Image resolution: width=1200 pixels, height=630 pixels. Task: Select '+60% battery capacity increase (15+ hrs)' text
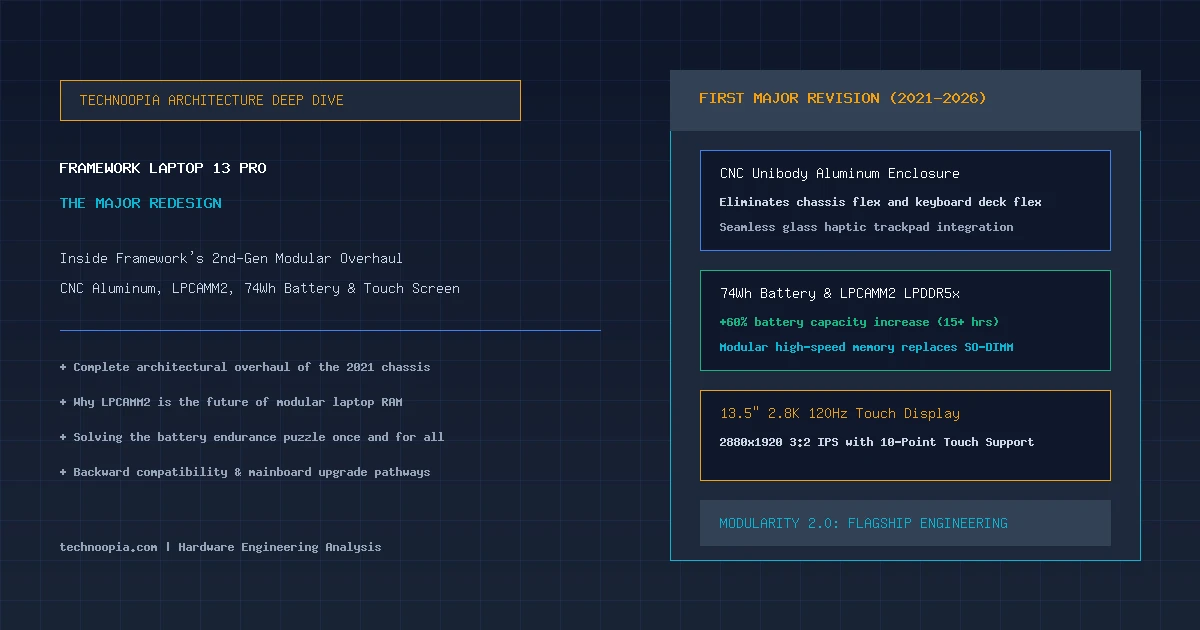tap(859, 322)
